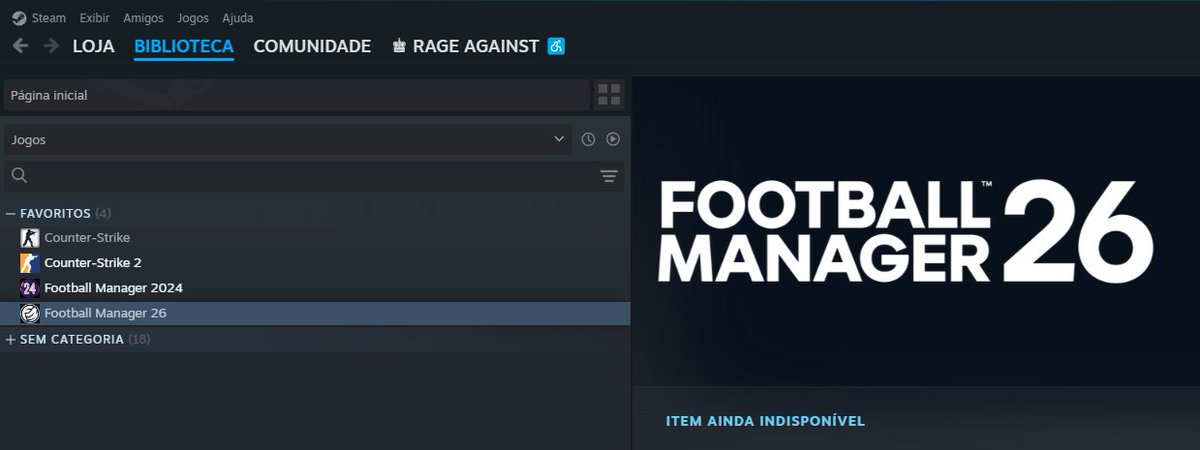Toggle the collections grid view icon

coord(609,95)
